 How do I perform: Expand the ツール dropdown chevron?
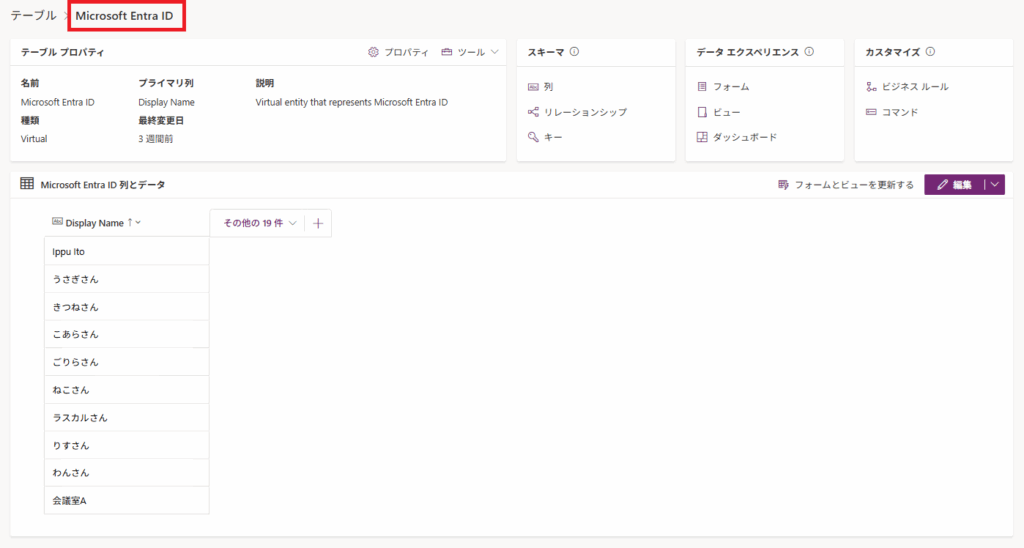click(494, 52)
